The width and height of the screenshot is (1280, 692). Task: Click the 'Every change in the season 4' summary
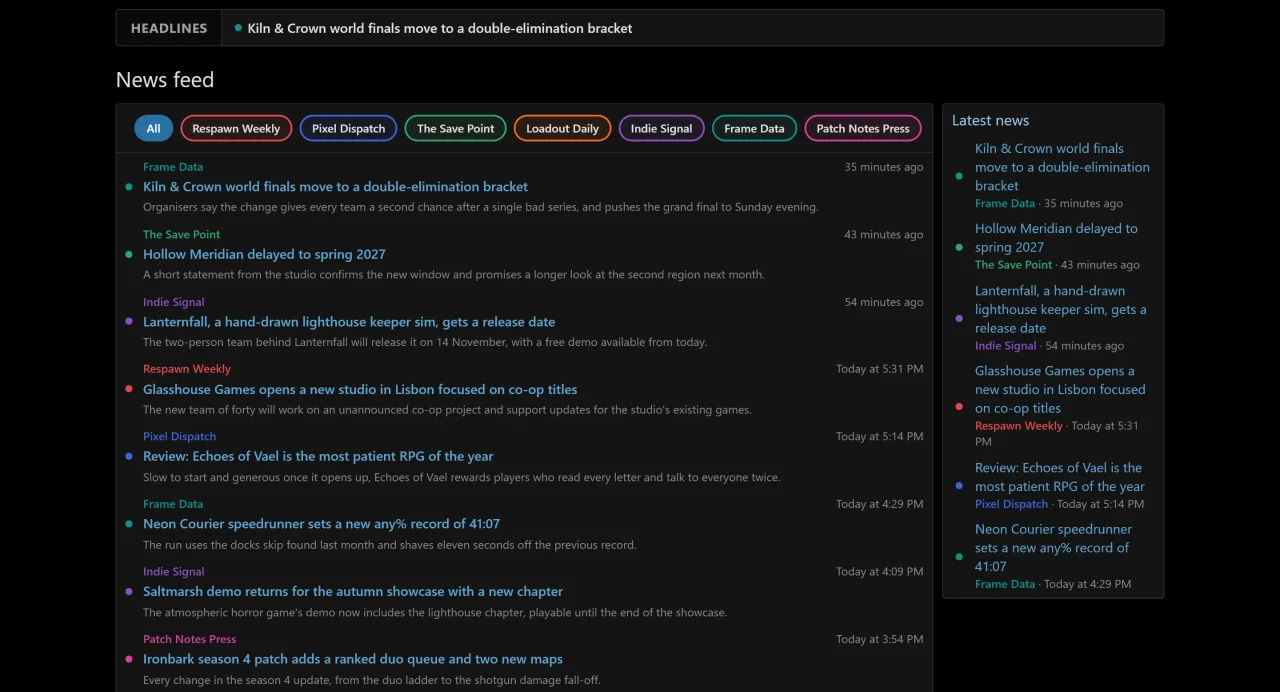371,680
